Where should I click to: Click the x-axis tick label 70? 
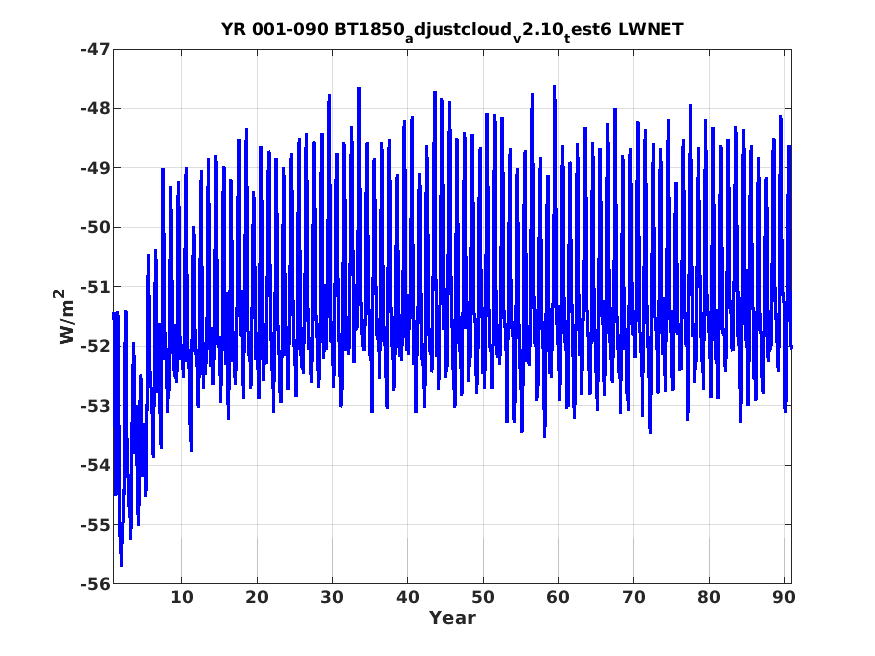(633, 597)
